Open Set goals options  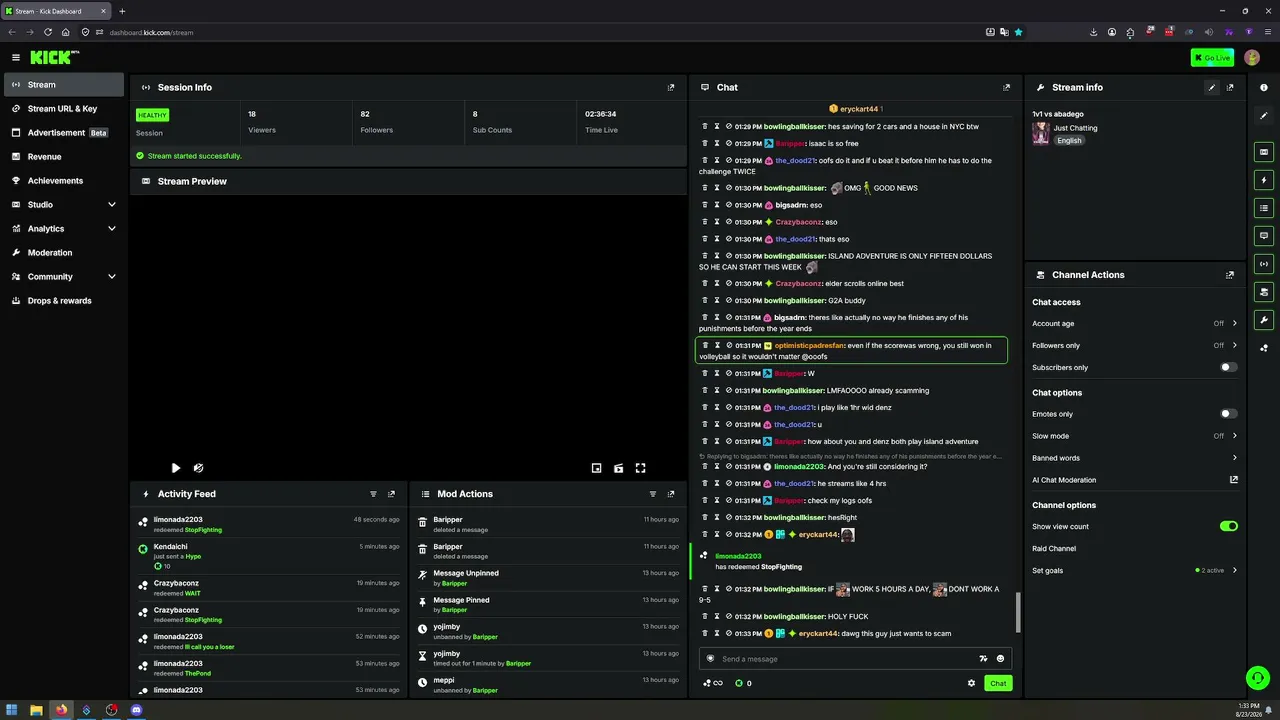1135,571
